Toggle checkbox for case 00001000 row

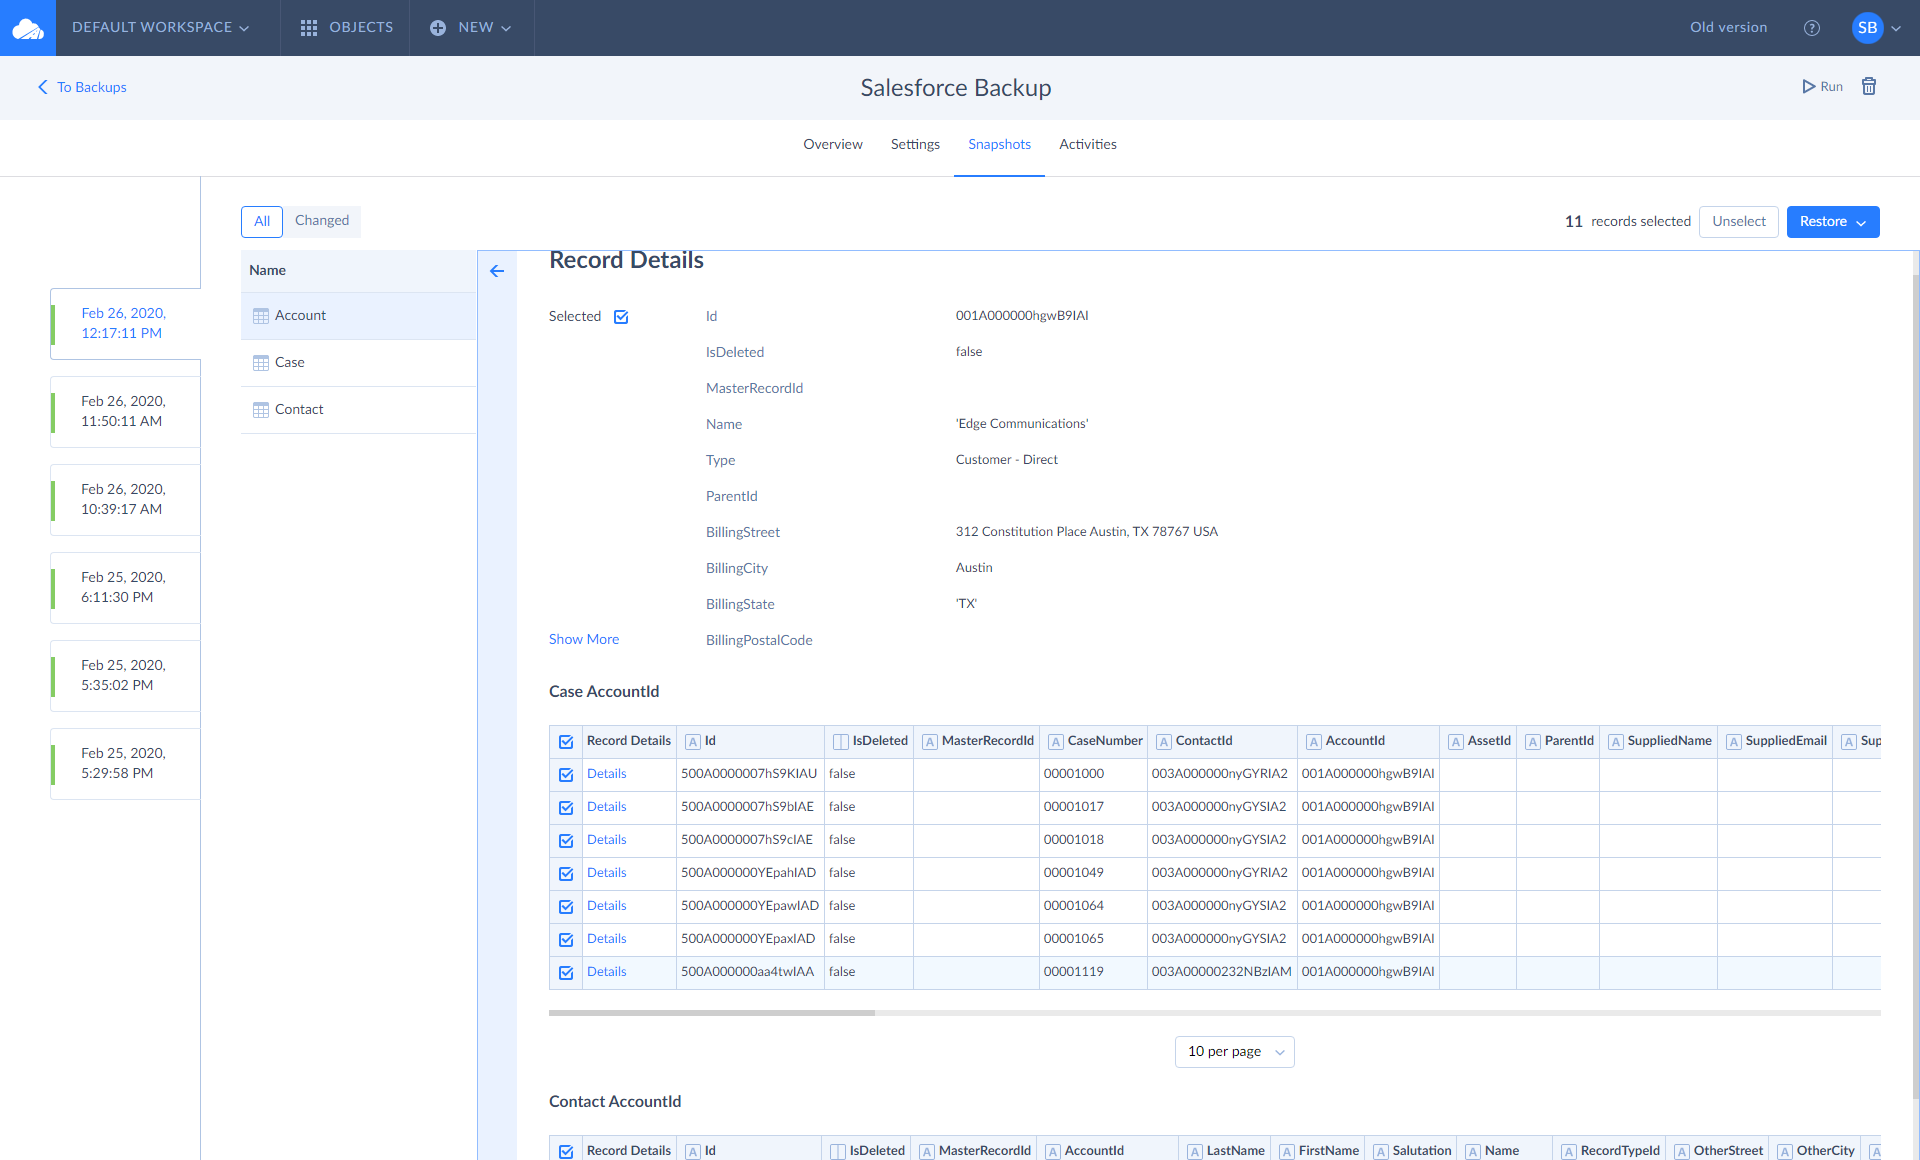566,775
